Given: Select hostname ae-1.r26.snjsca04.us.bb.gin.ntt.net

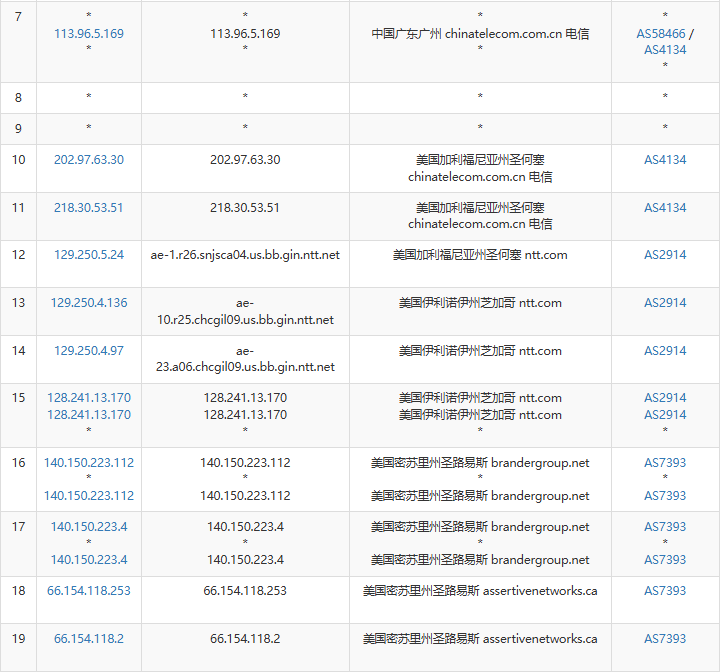Looking at the screenshot, I should click(245, 255).
